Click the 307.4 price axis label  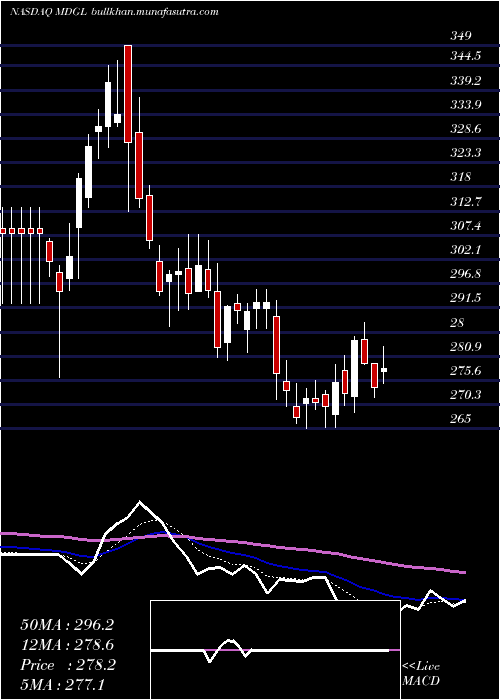pos(466,226)
